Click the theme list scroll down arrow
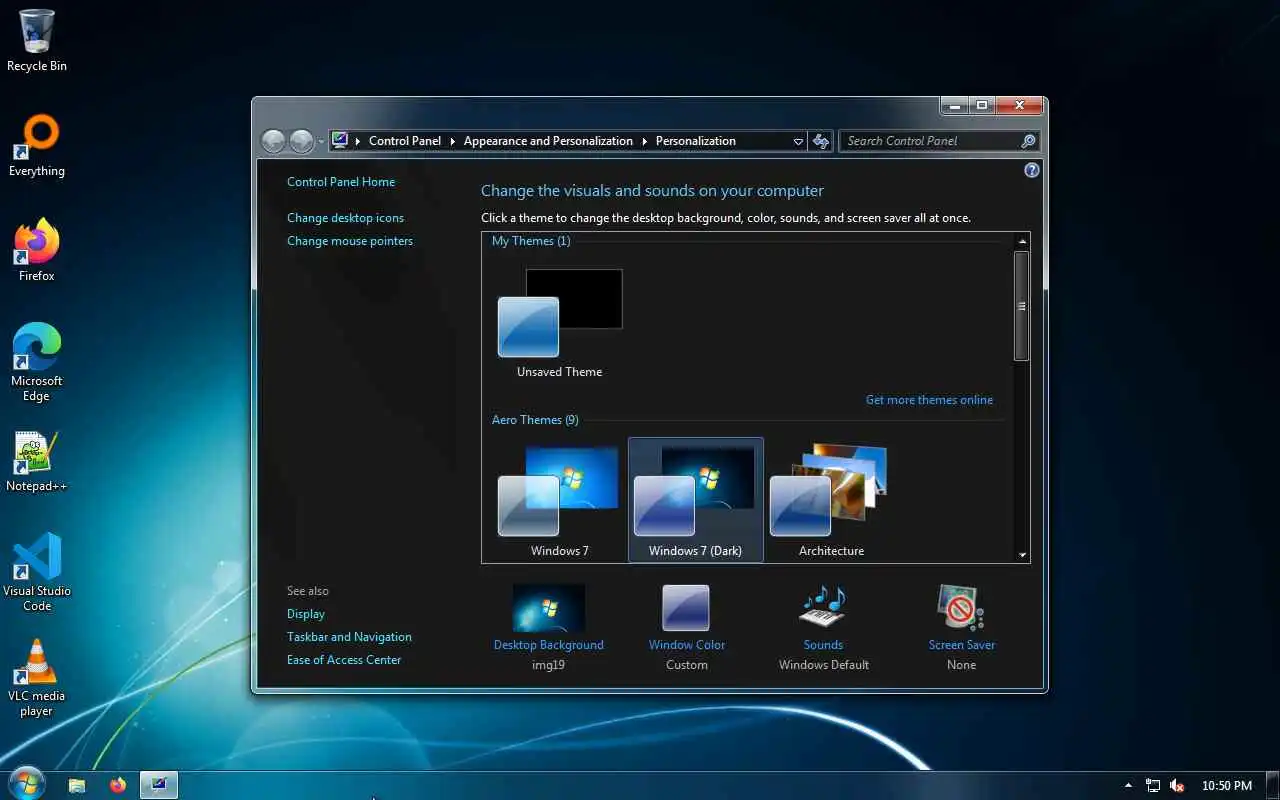The width and height of the screenshot is (1280, 800). pyautogui.click(x=1022, y=555)
